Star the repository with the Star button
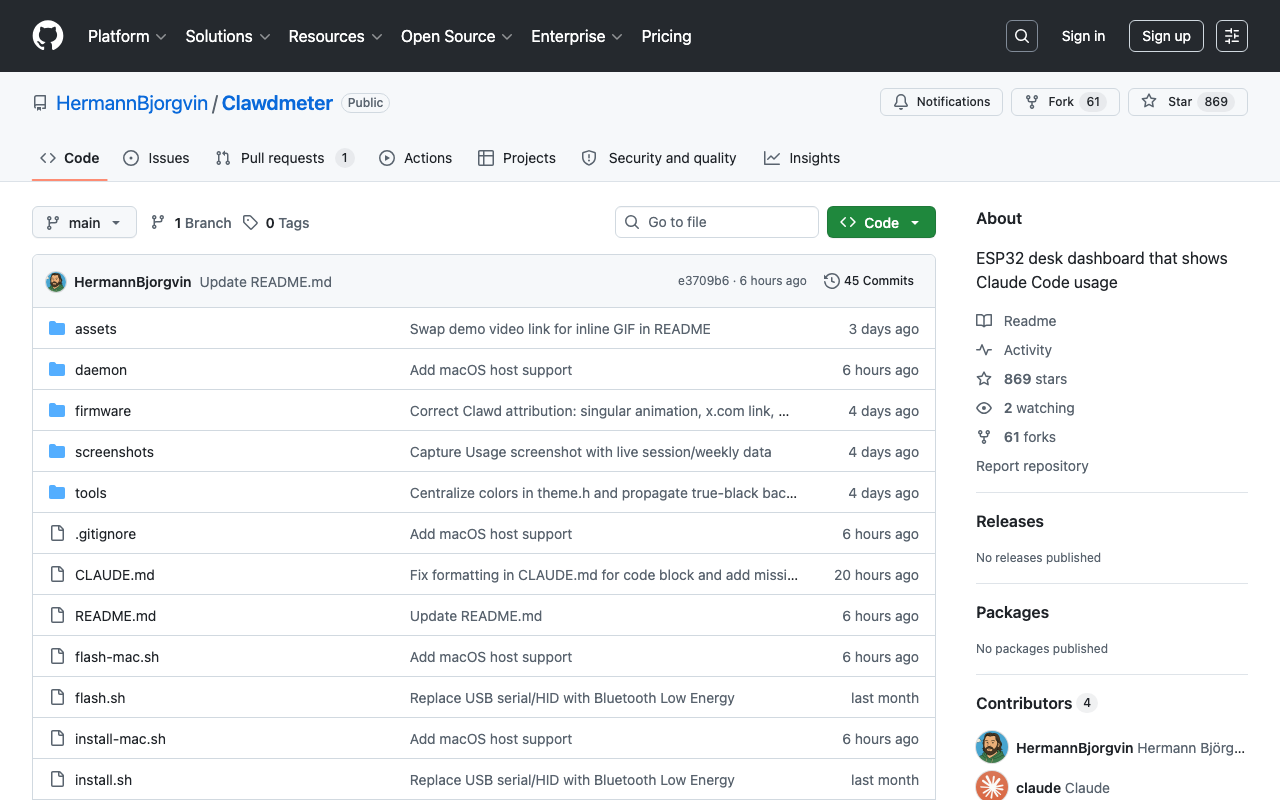1280x800 pixels. 1188,102
